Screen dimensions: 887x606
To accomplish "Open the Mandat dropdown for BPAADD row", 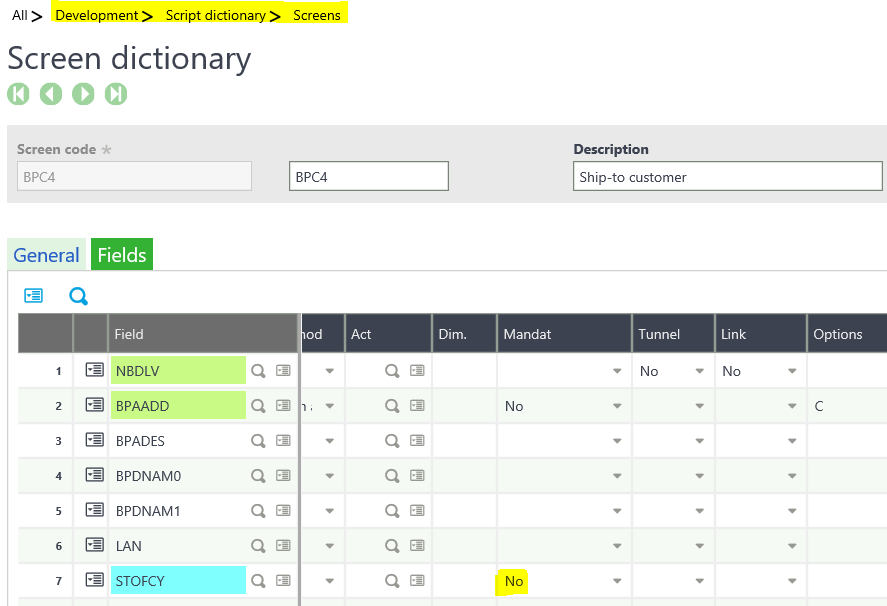I will coord(617,406).
